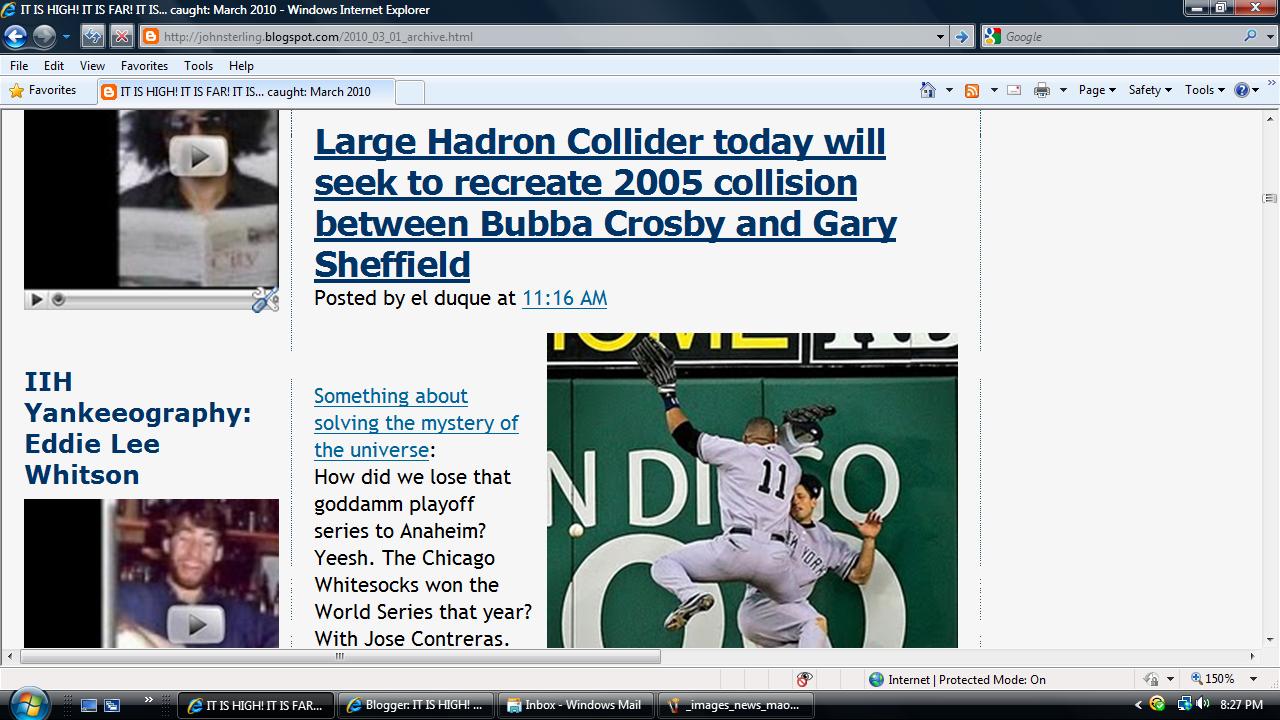
Task: Click the Bubba Crosby collision photo
Action: pos(752,490)
